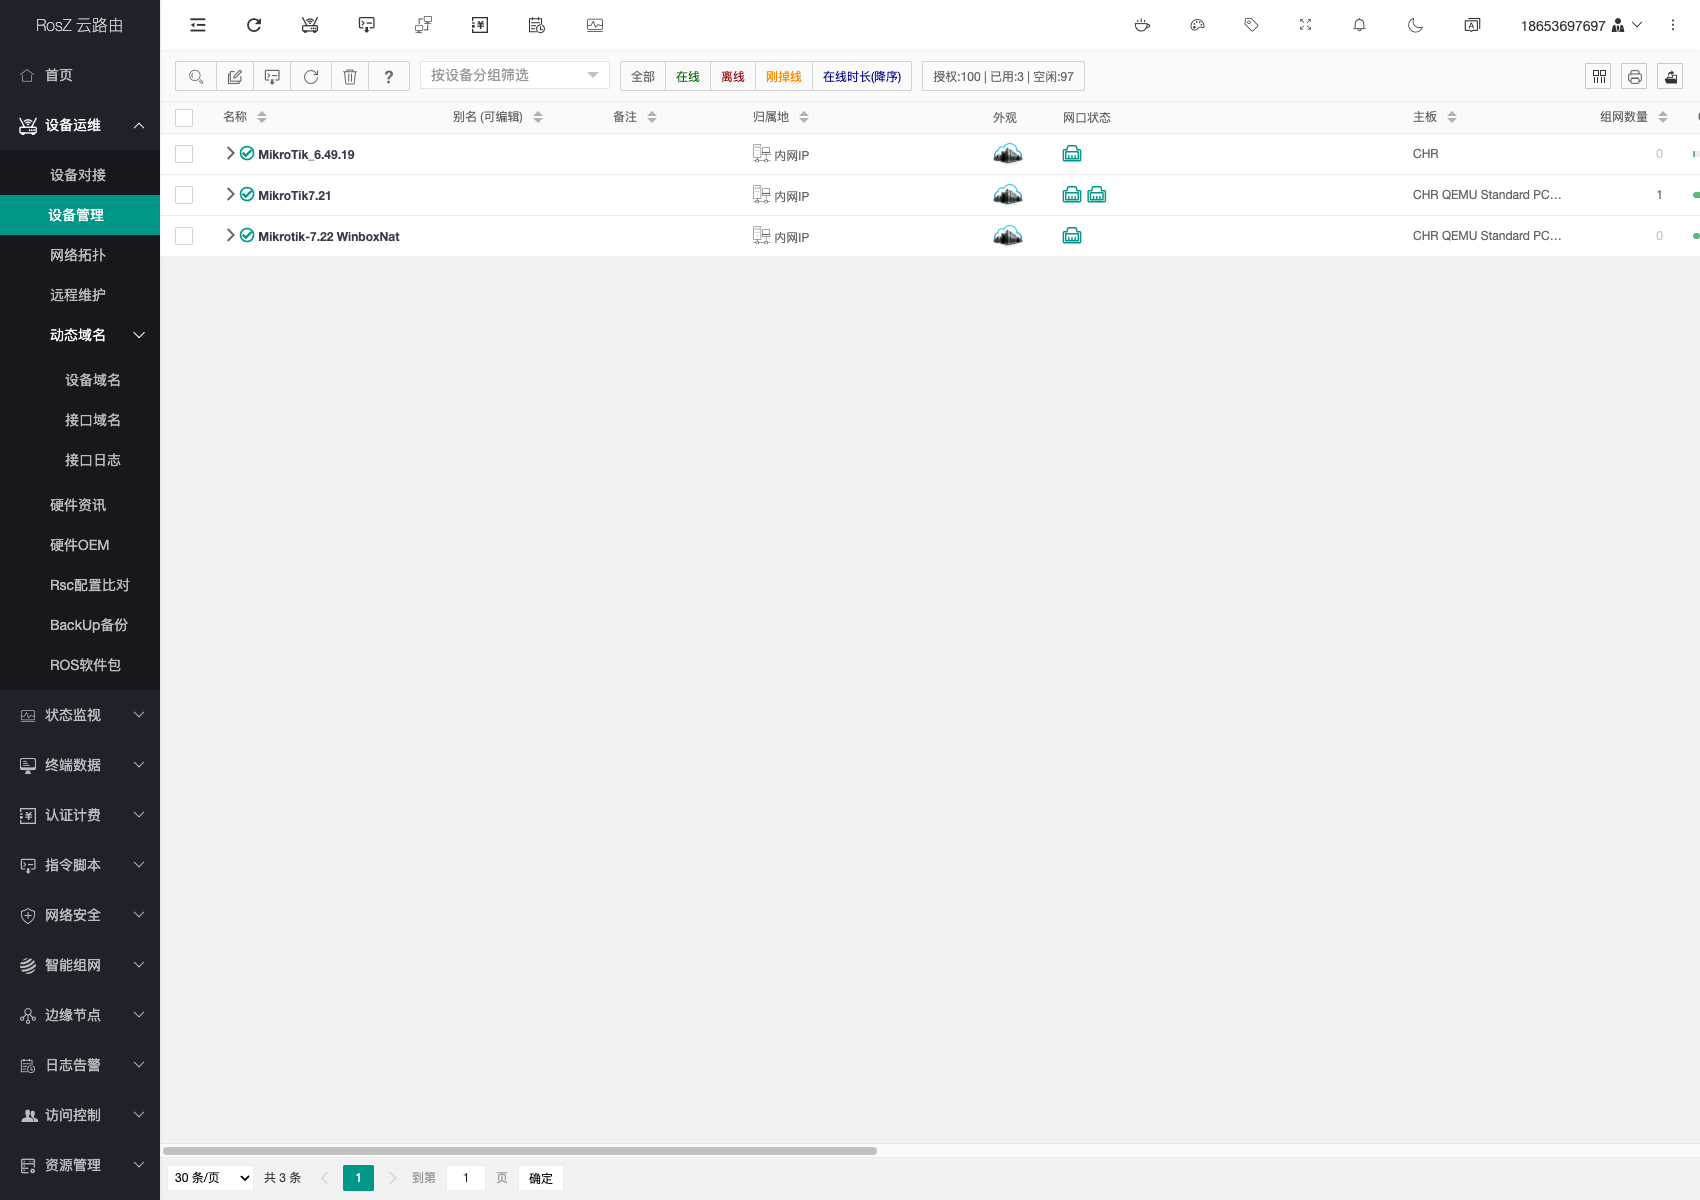This screenshot has width=1700, height=1200.
Task: Click the search magnifier icon in toolbar
Action: [x=196, y=76]
